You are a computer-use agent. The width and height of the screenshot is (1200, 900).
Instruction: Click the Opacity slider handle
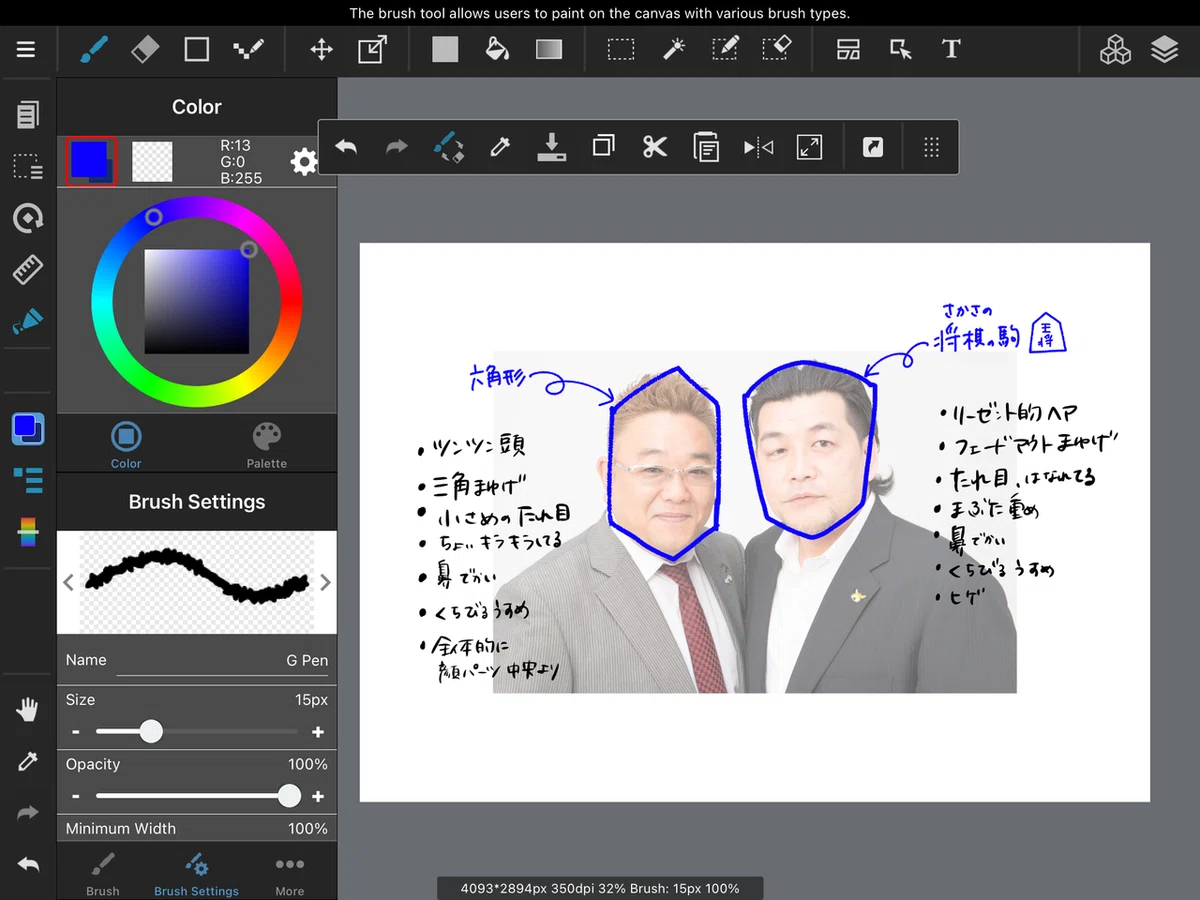[x=289, y=796]
